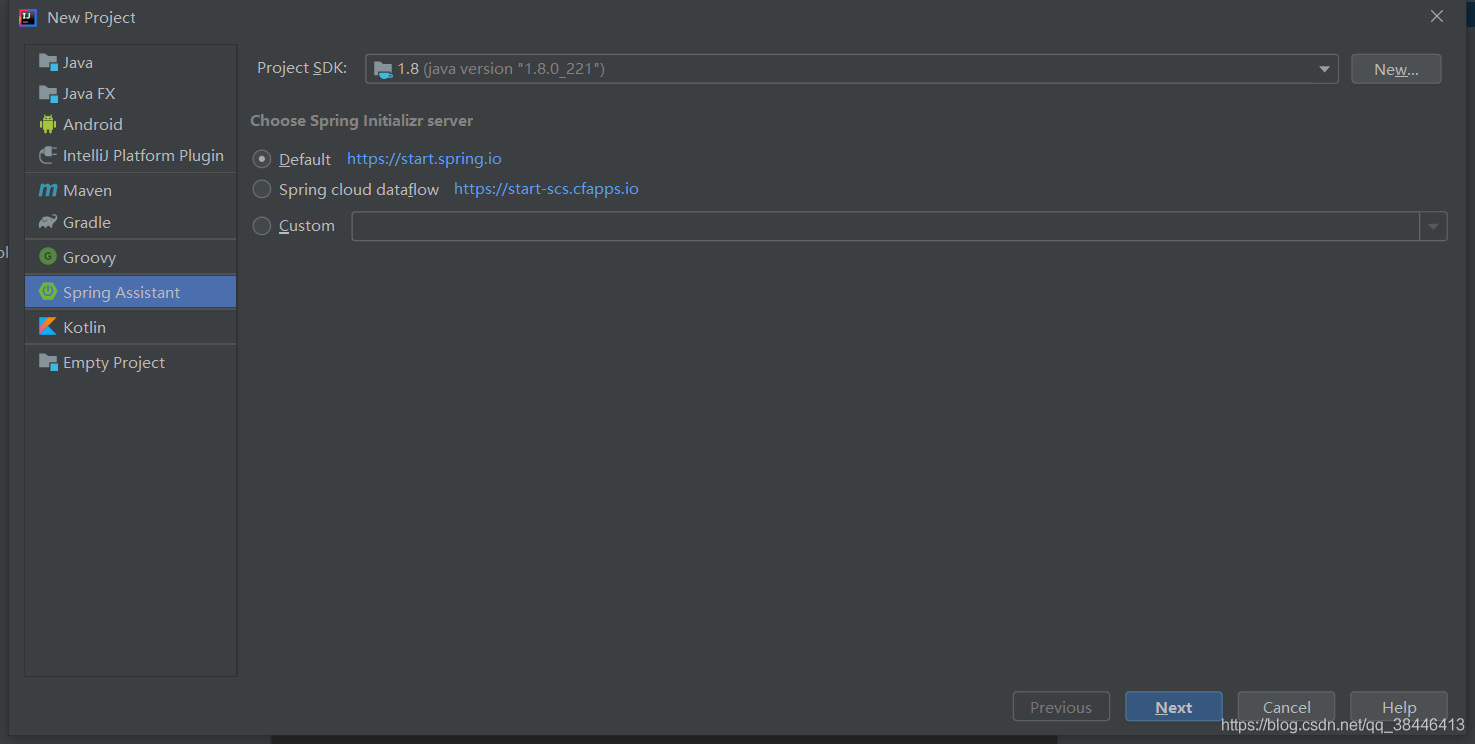Select the Custom server radio button
This screenshot has height=744, width=1475.
[262, 226]
